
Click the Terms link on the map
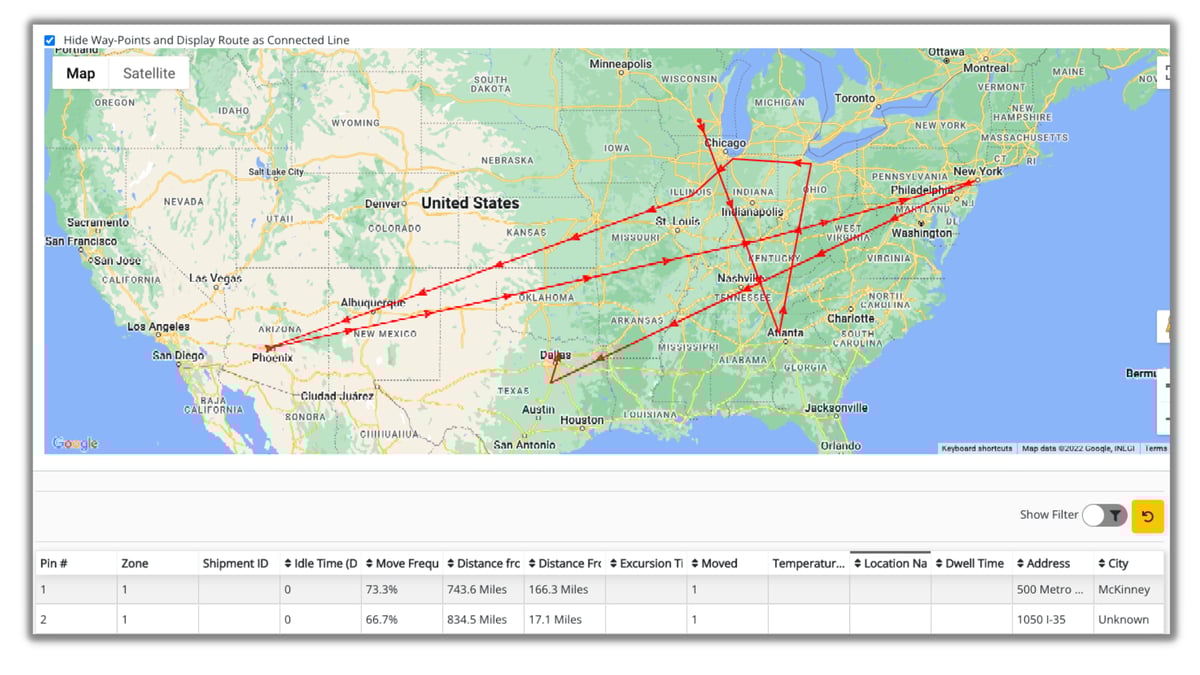[x=1155, y=448]
